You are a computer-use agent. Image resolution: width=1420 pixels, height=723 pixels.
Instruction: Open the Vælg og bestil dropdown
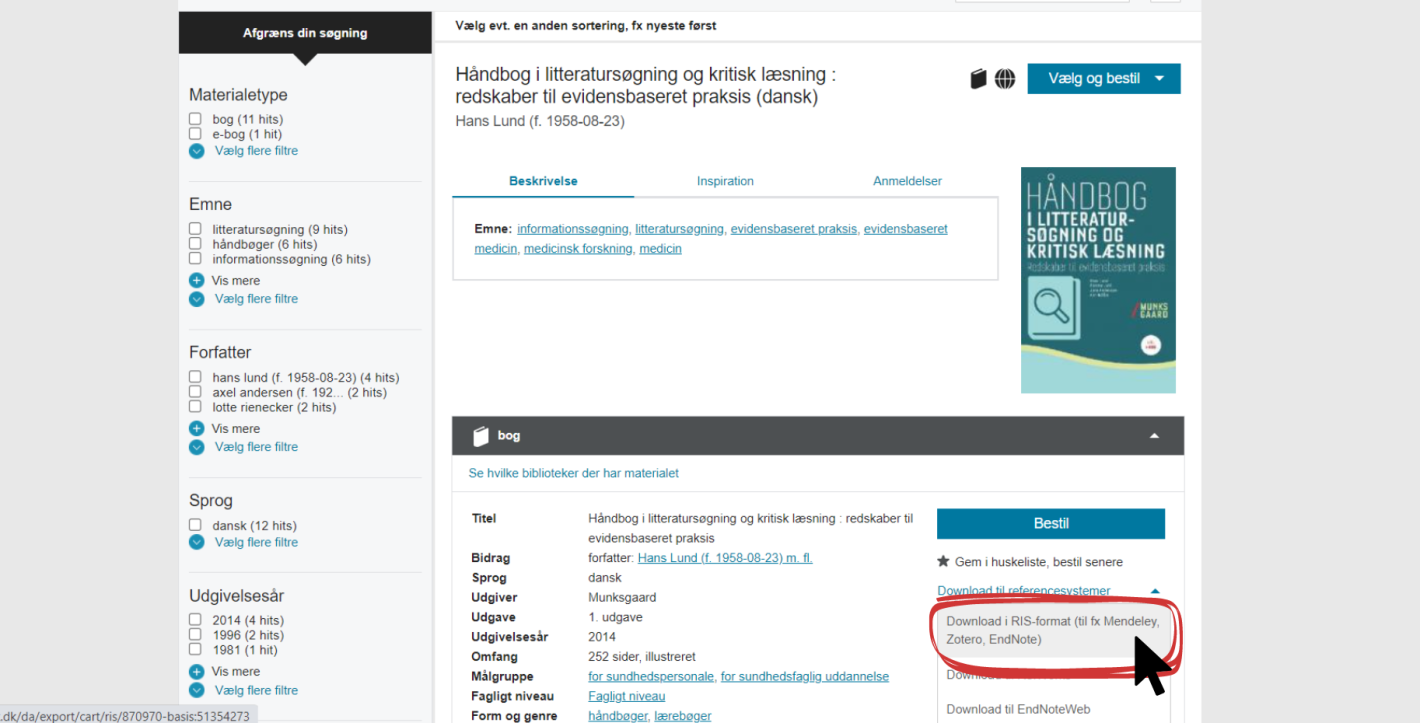pos(1104,79)
